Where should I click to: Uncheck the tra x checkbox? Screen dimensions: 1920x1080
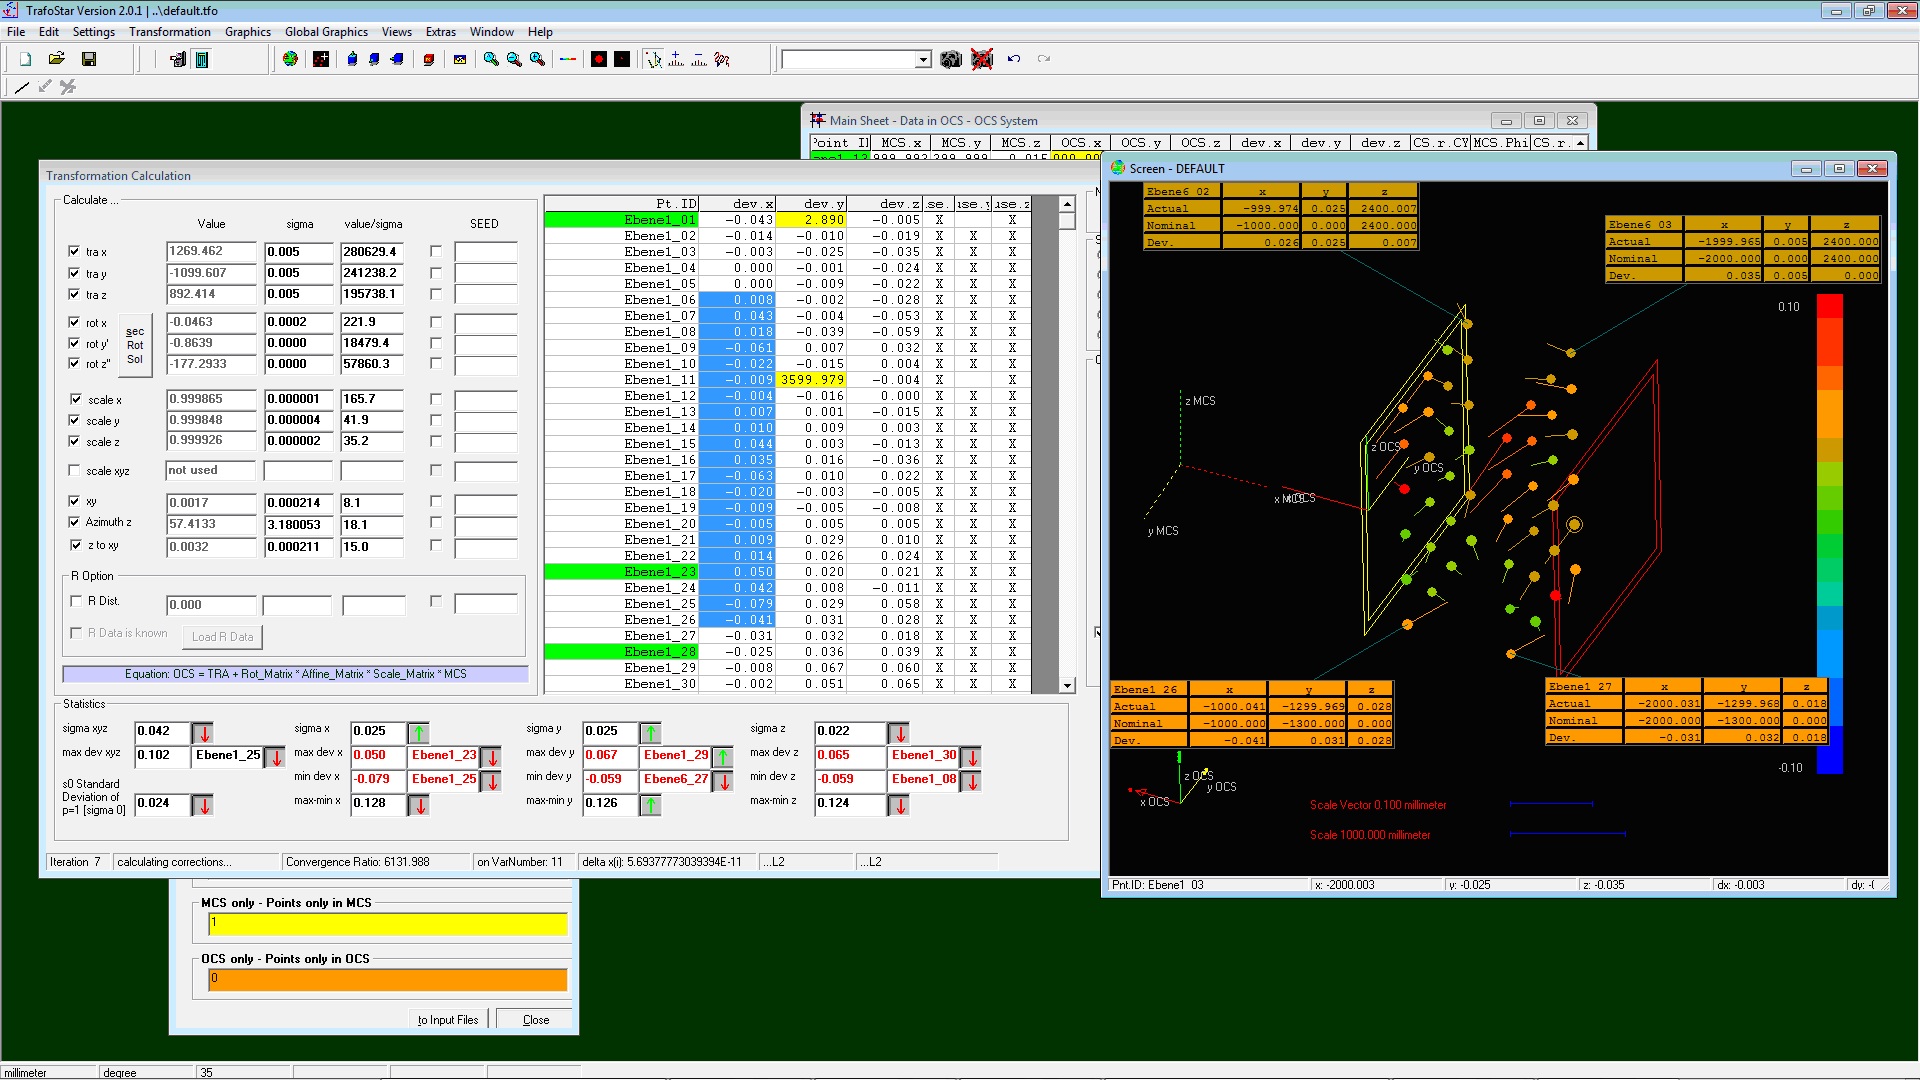[74, 251]
